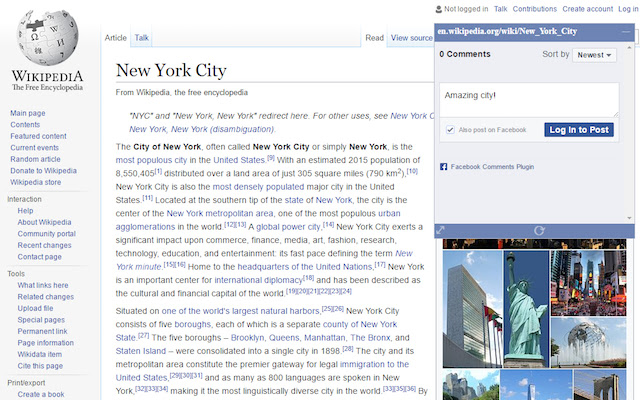Click the en.wikipedia.org/wiki/New_York_City panel title

click(507, 31)
